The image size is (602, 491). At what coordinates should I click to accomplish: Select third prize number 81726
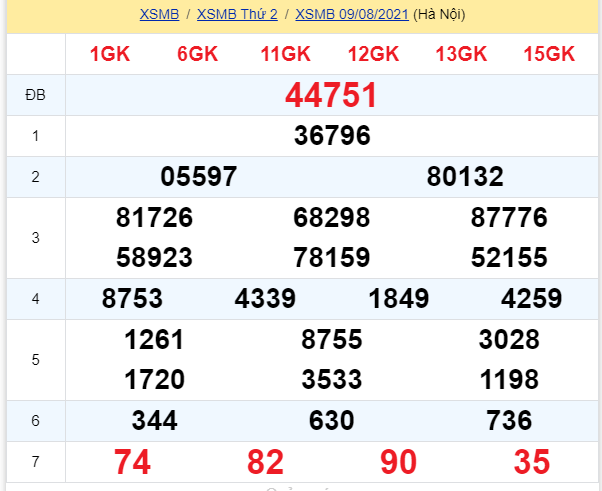154,218
